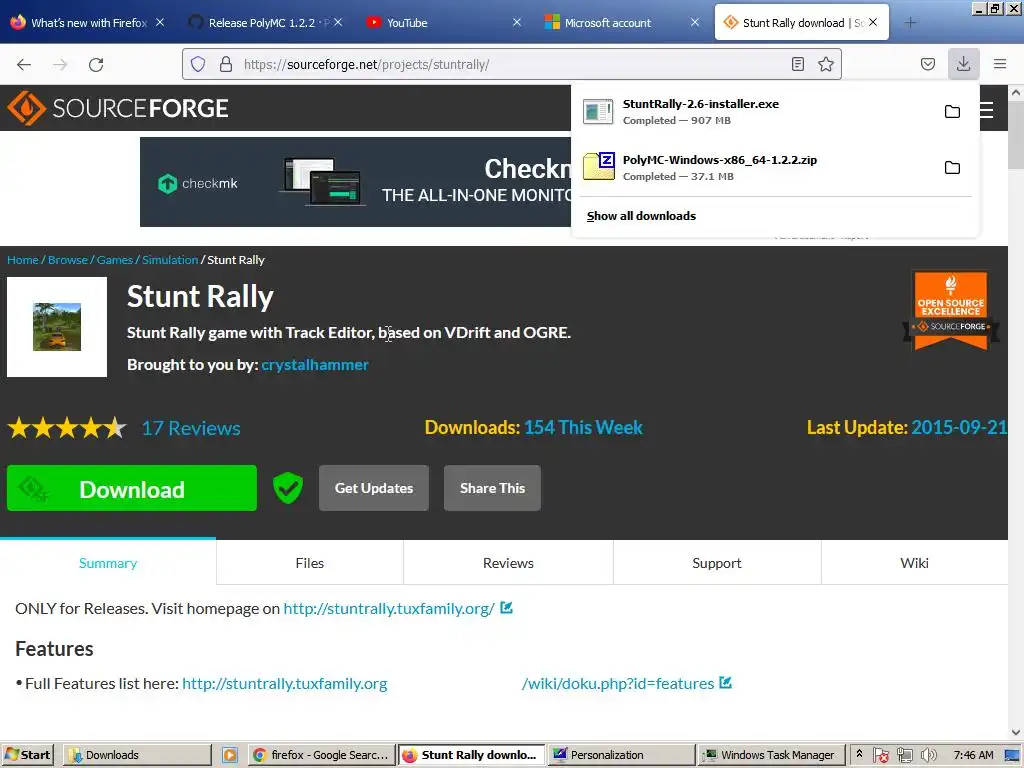1024x768 pixels.
Task: Click the Browse breadcrumb link
Action: click(x=68, y=260)
